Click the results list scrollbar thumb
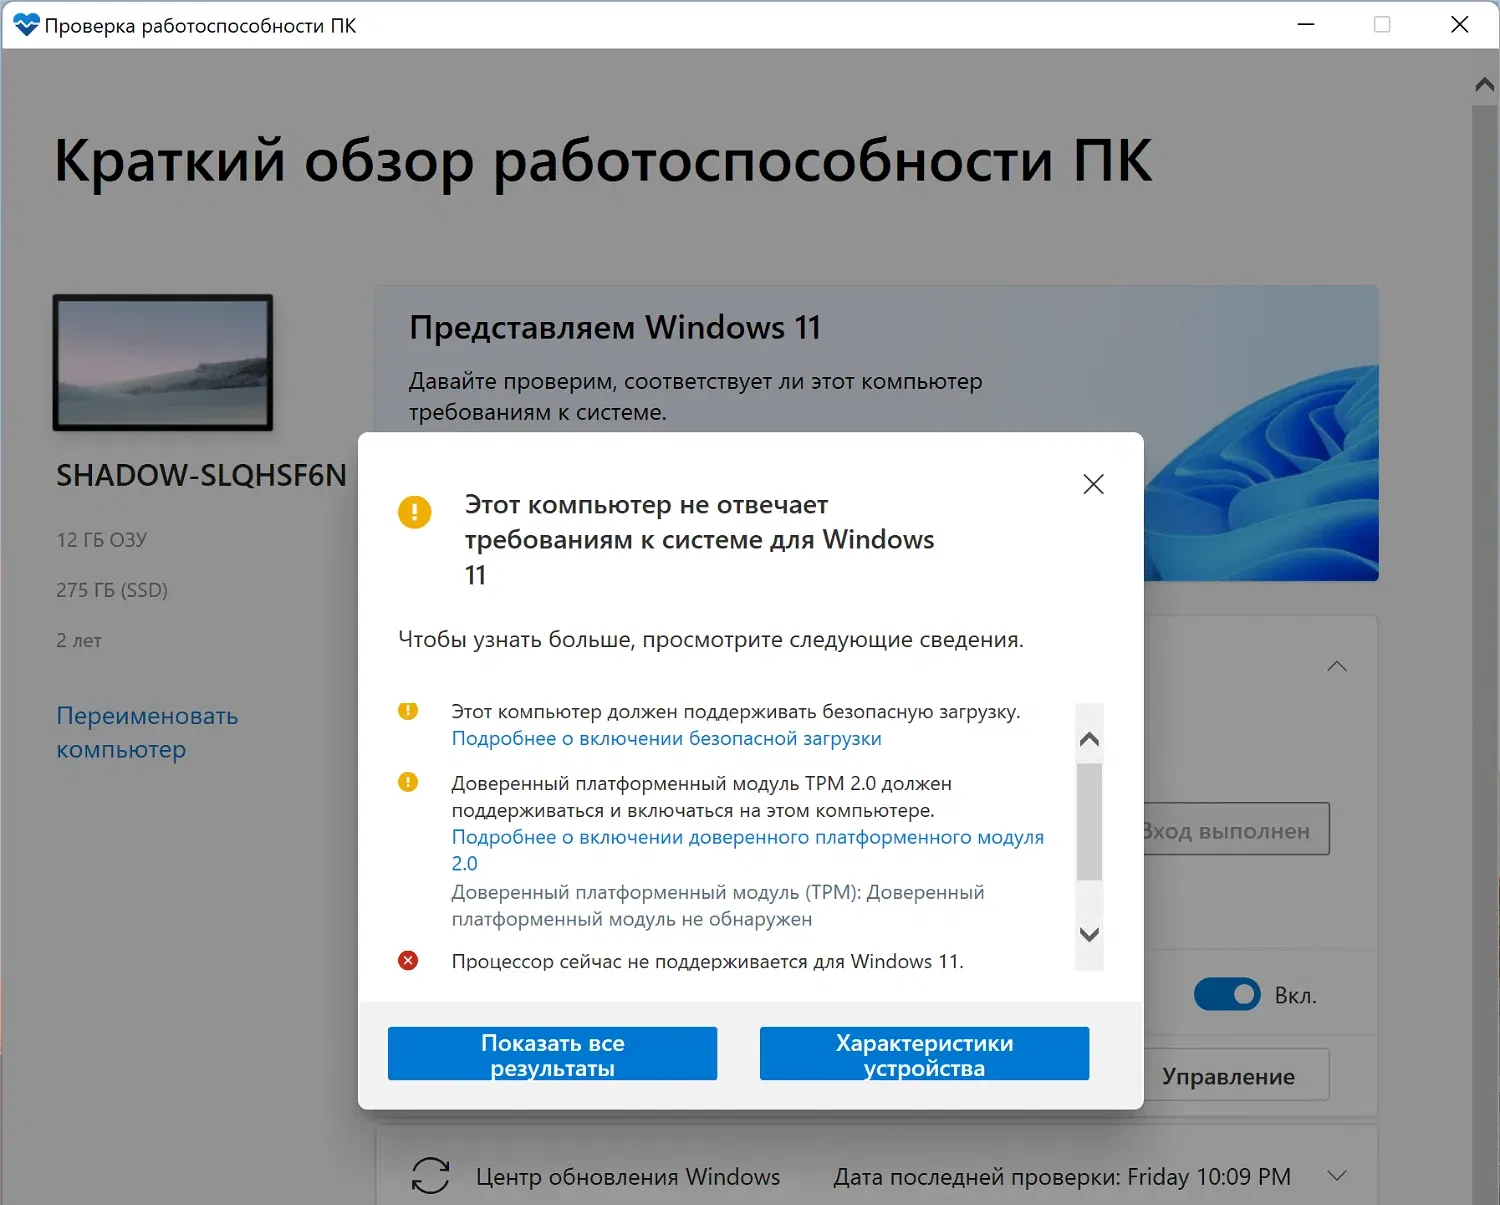 pos(1089,822)
